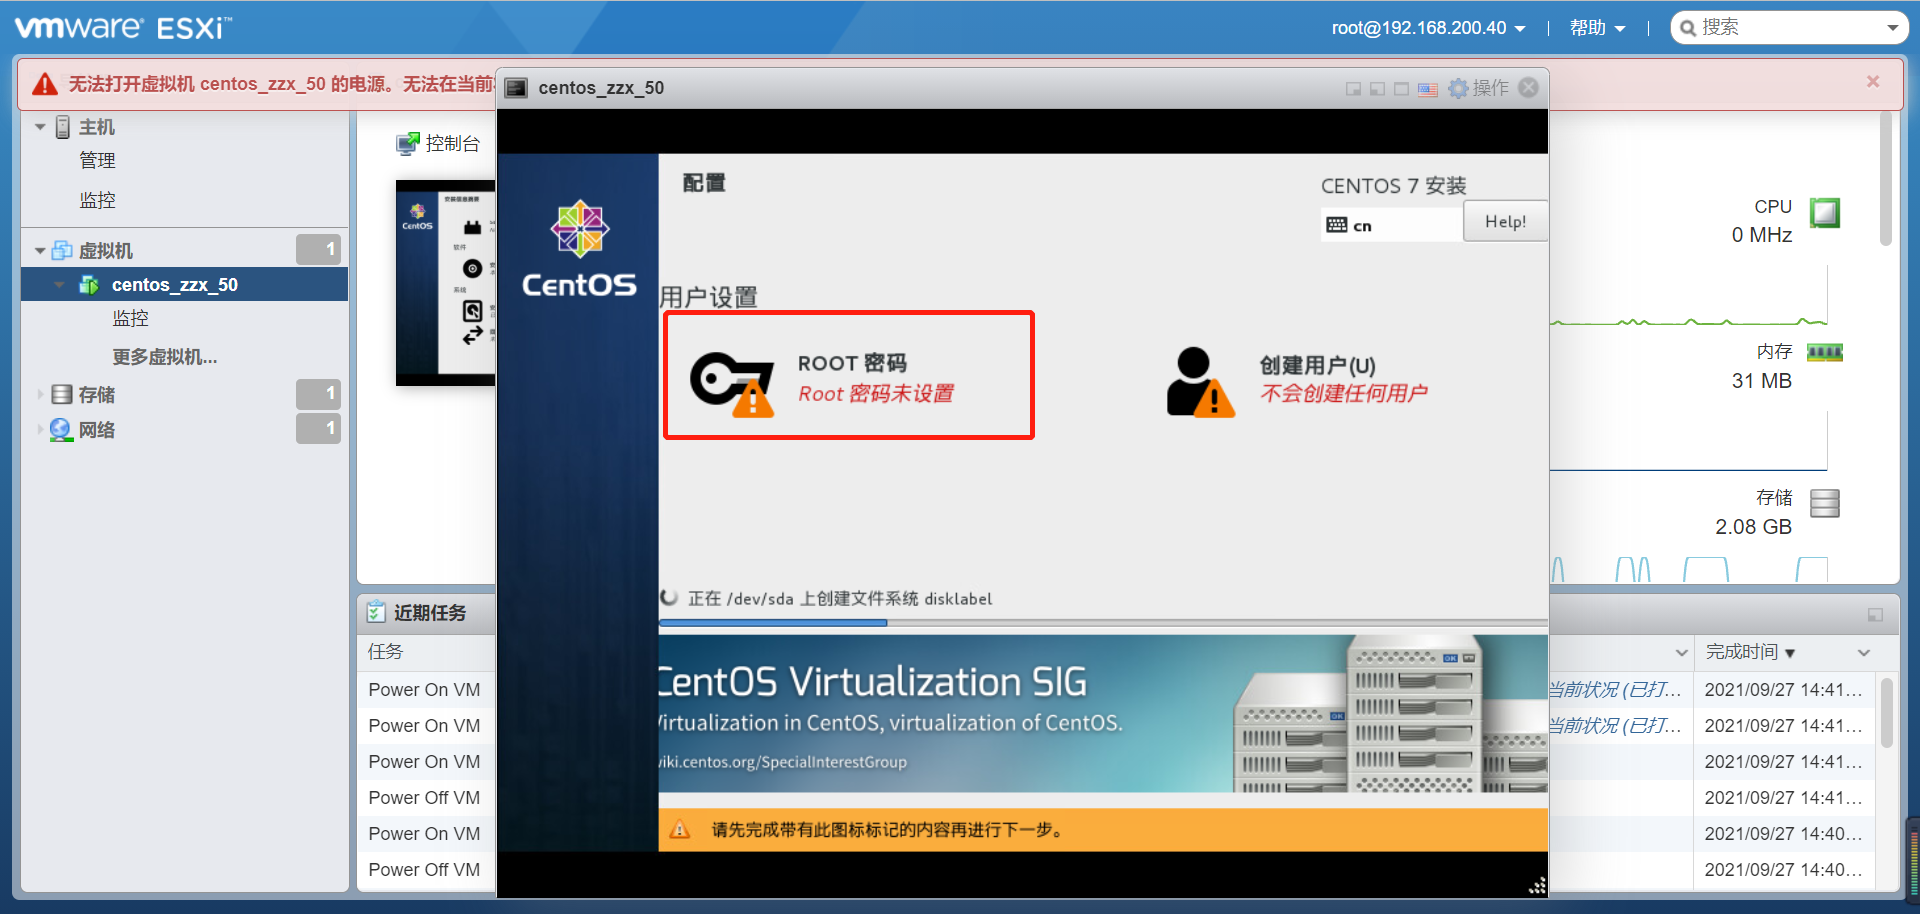
Task: Click the storage count badge
Action: [x=318, y=394]
